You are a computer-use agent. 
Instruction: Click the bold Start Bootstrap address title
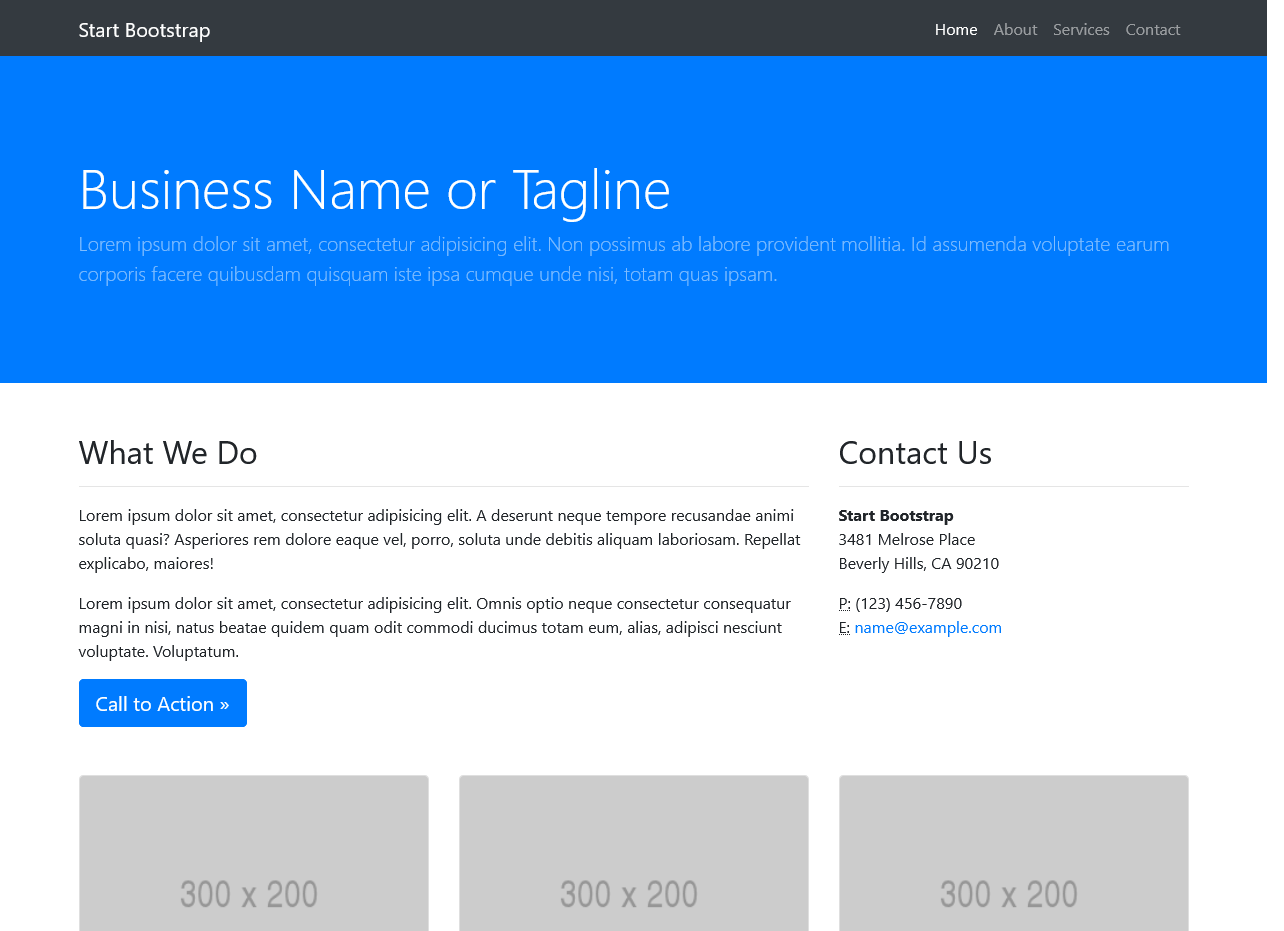click(x=895, y=515)
